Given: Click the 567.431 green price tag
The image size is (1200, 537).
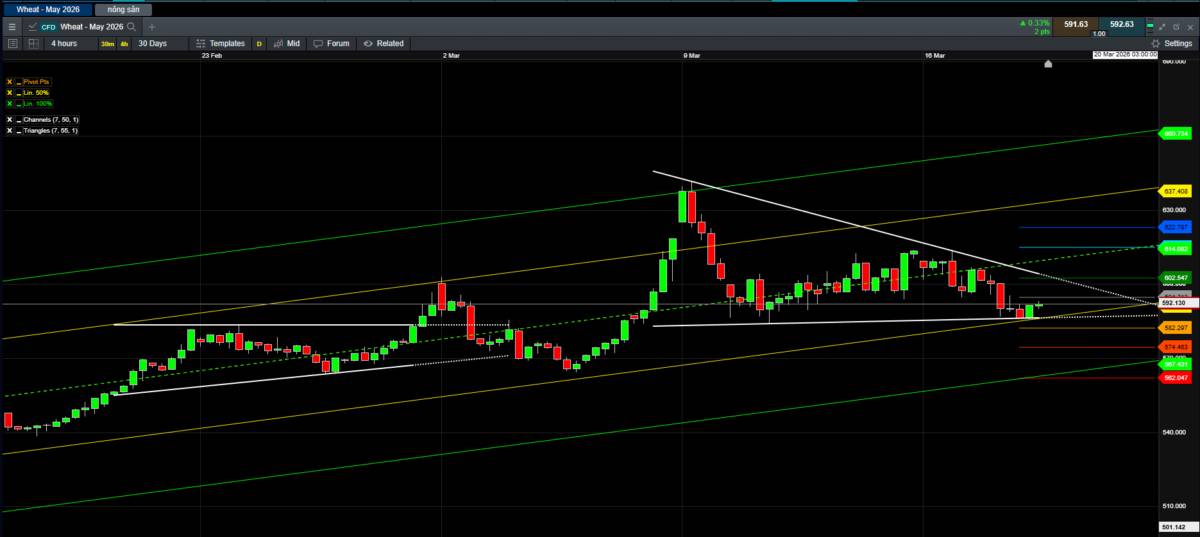Looking at the screenshot, I should pyautogui.click(x=1175, y=365).
